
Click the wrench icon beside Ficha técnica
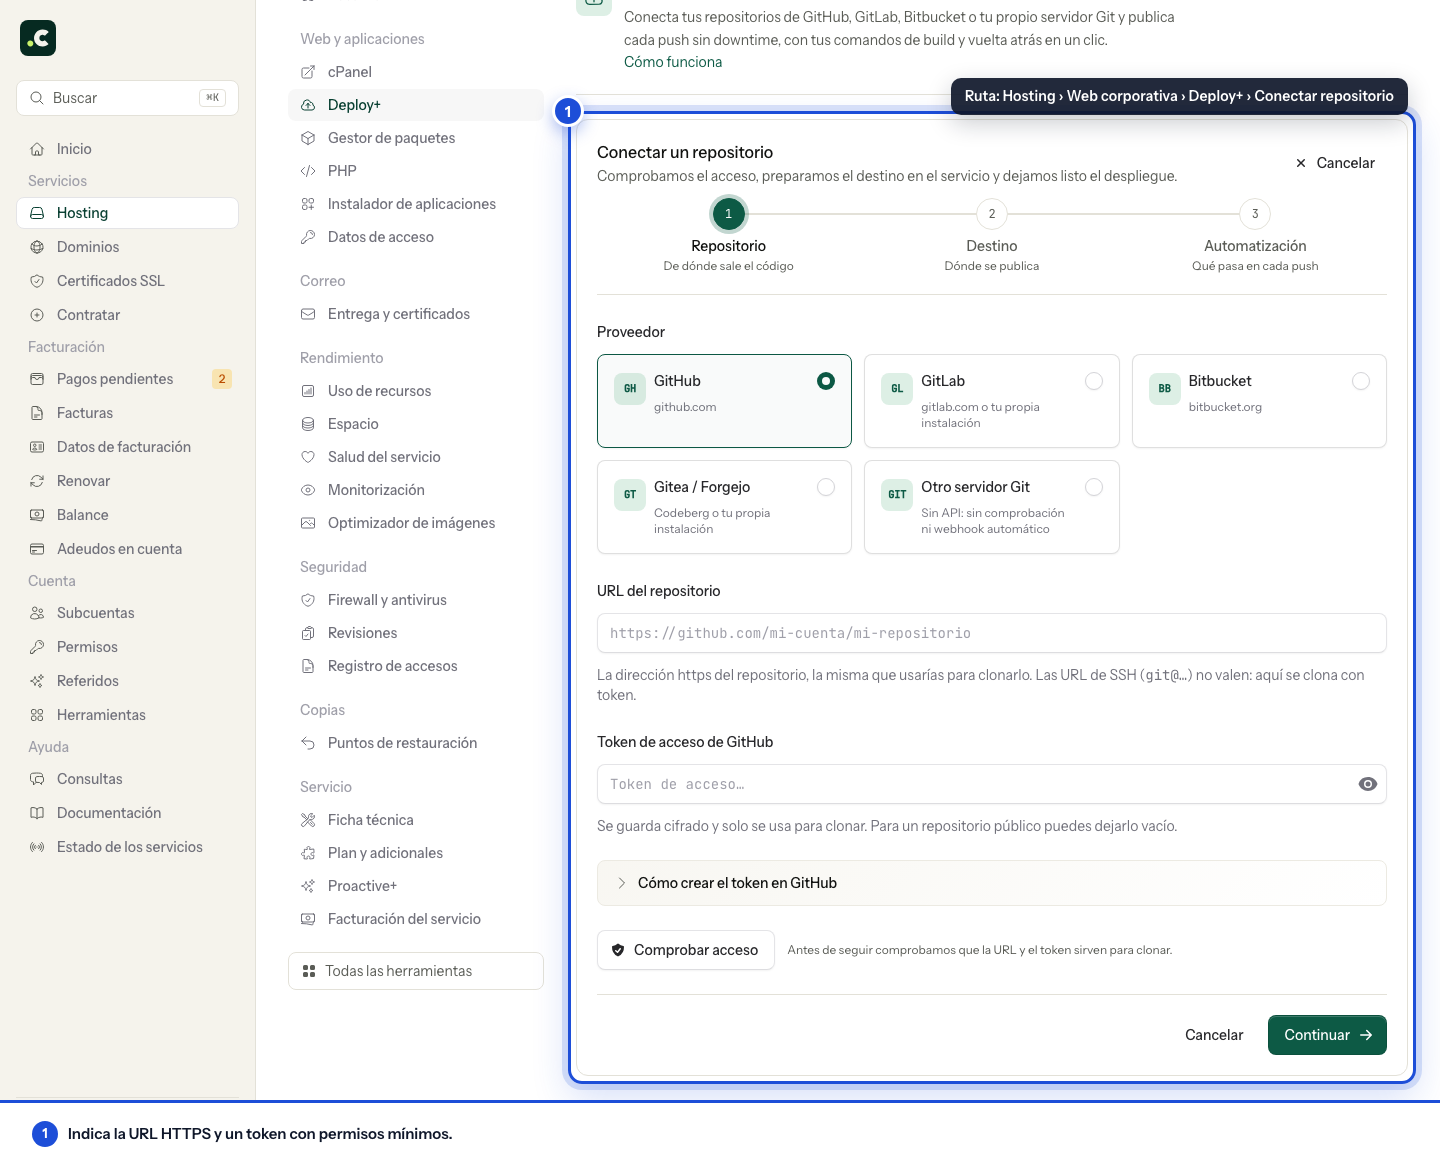click(308, 820)
